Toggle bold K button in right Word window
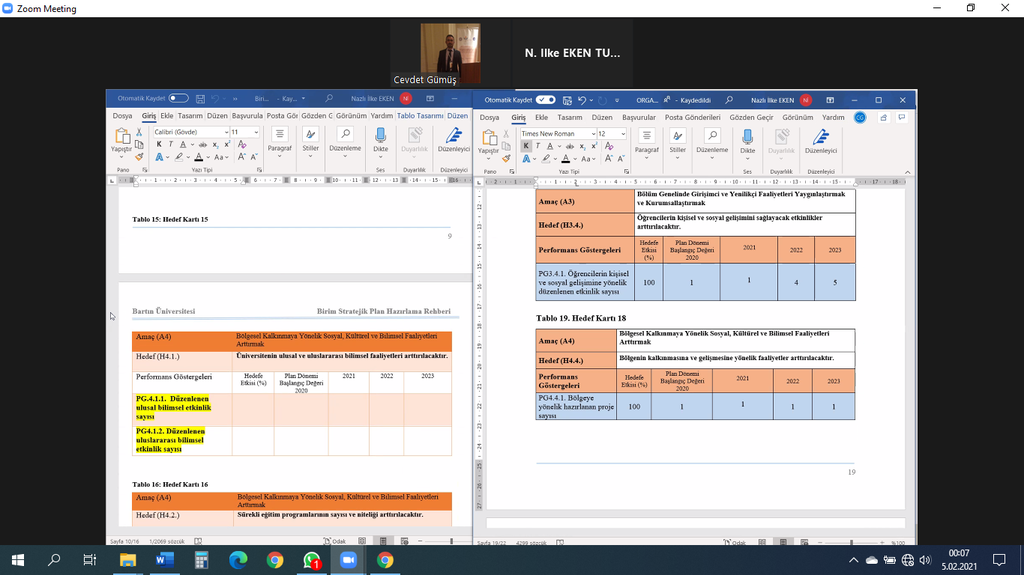The image size is (1024, 575). click(526, 146)
